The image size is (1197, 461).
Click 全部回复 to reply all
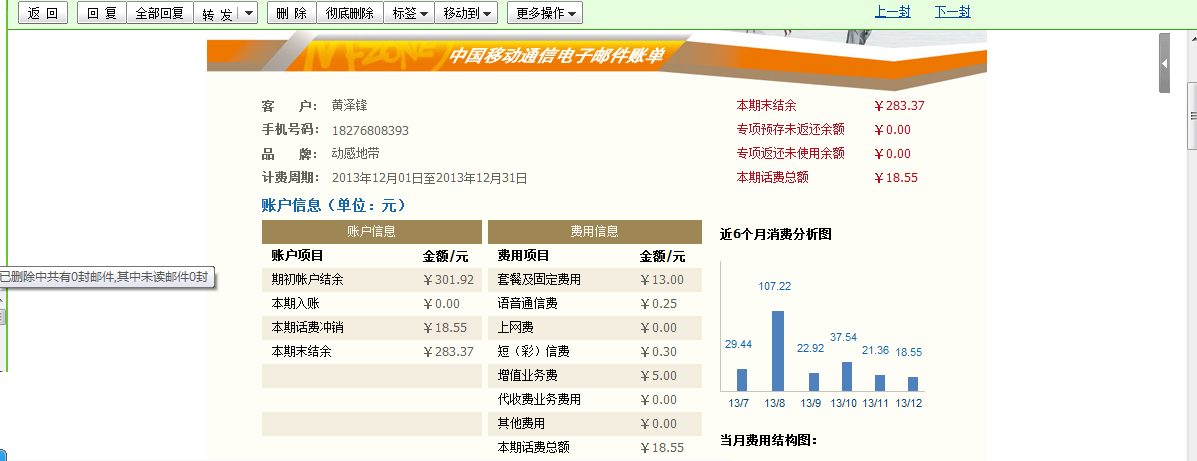159,13
